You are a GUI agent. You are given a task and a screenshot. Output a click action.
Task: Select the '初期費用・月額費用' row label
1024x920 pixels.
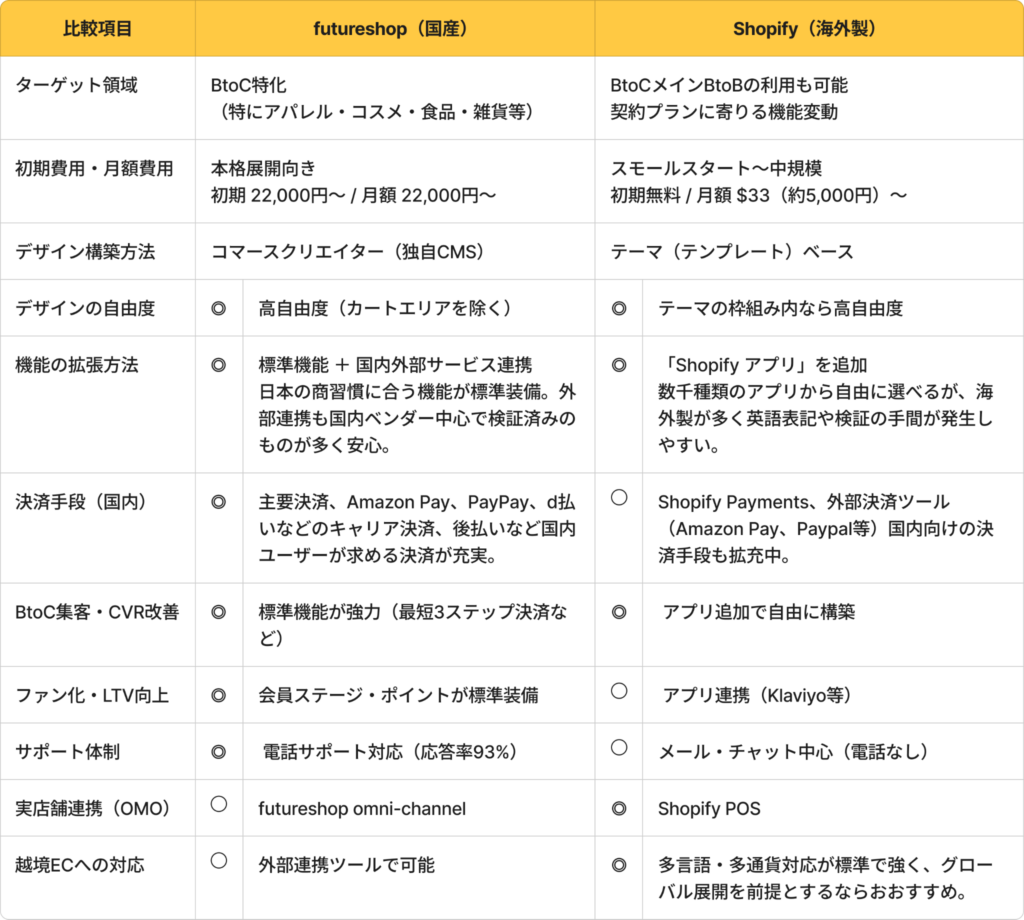click(95, 168)
